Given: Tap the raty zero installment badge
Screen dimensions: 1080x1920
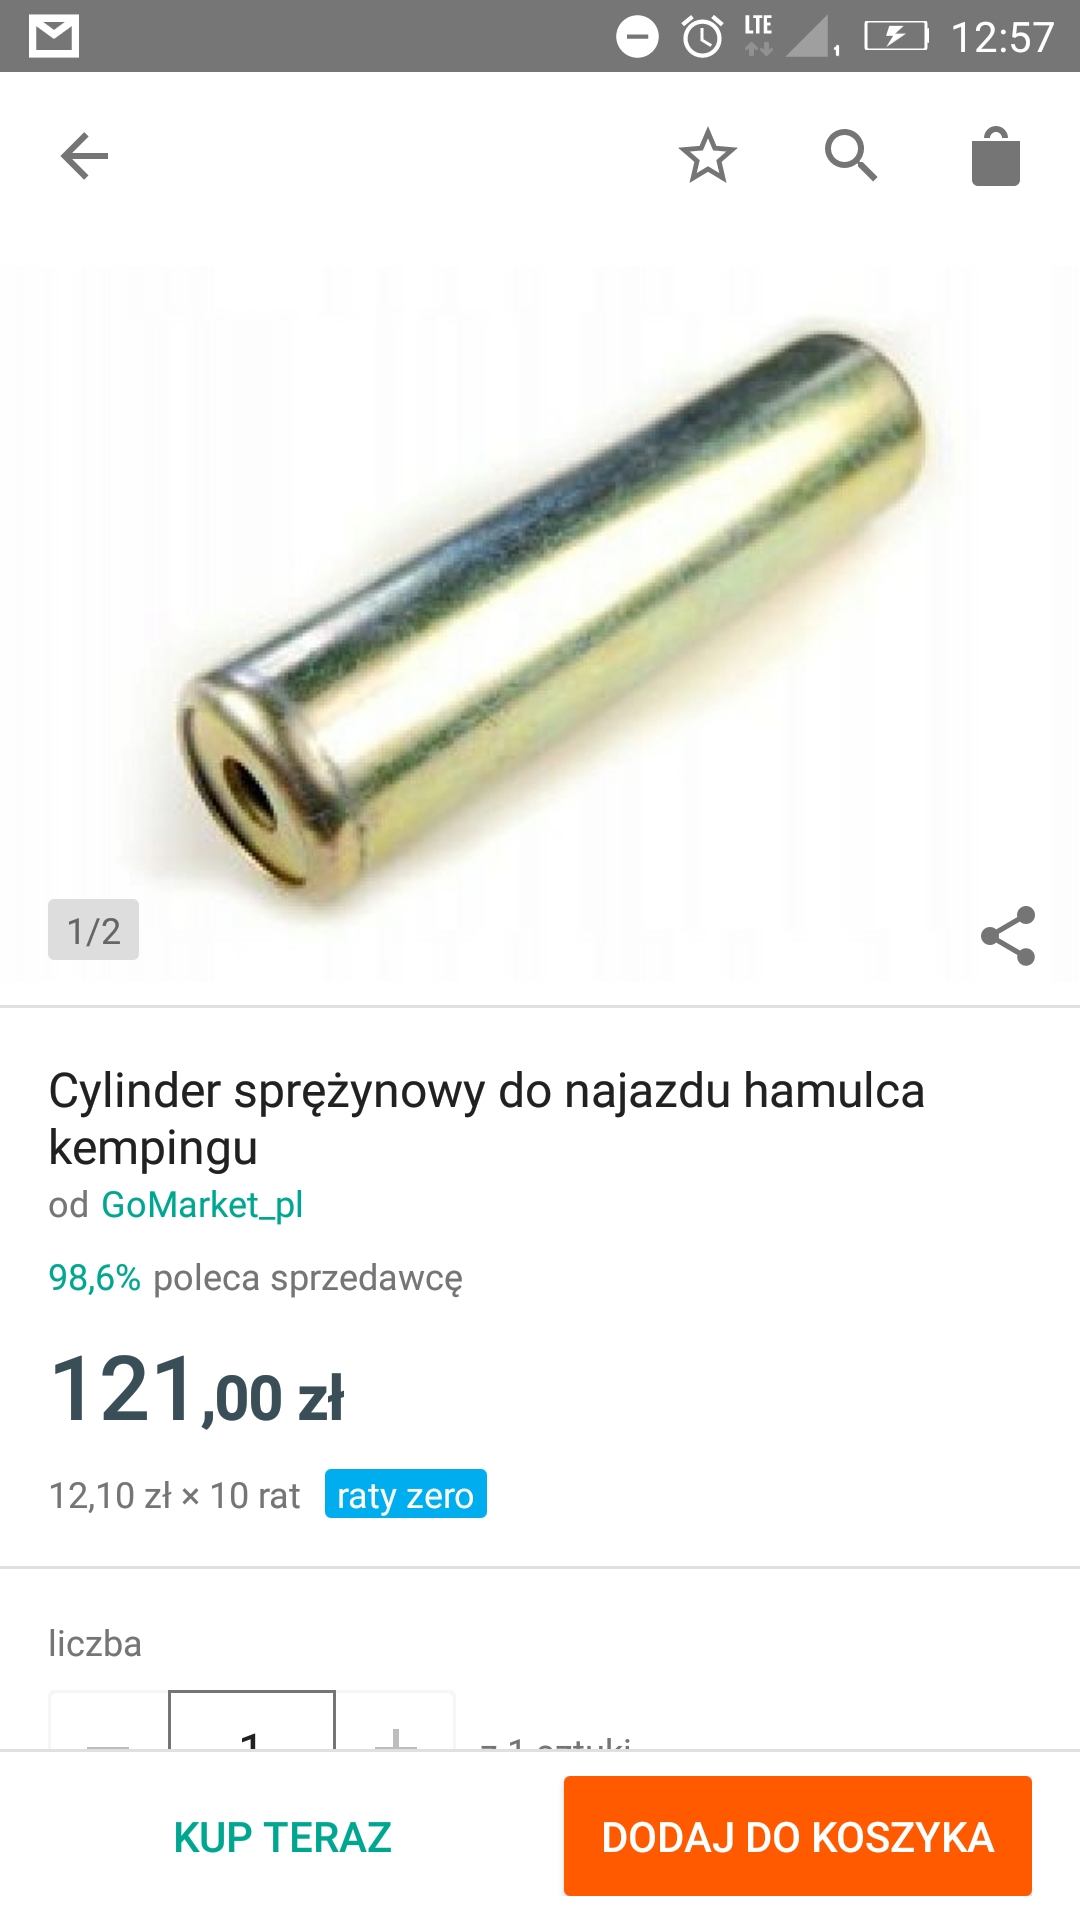Looking at the screenshot, I should tap(406, 1494).
